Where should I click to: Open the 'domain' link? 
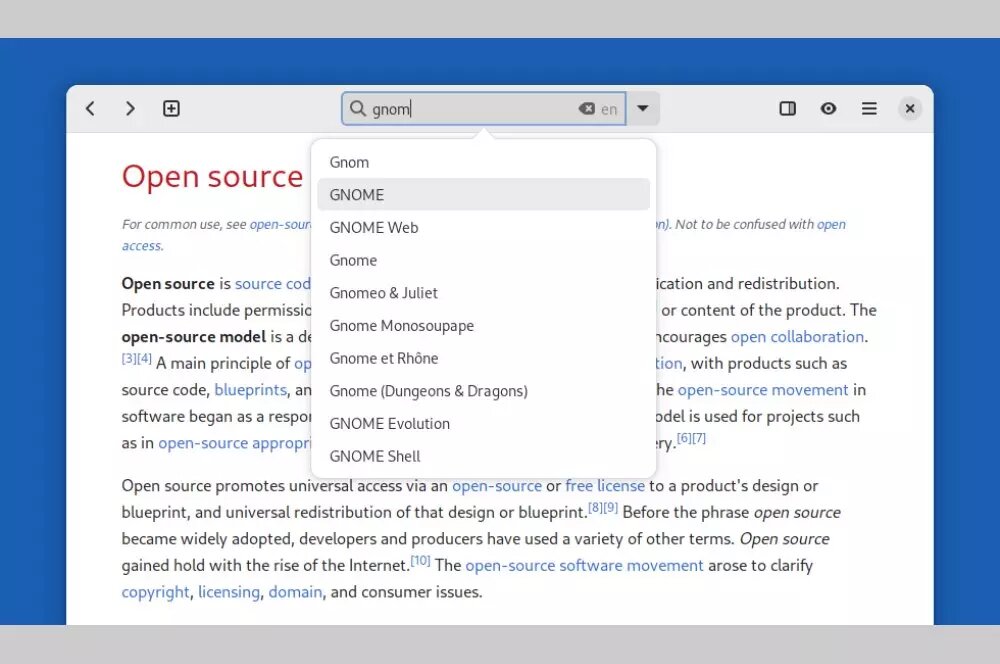coord(295,593)
